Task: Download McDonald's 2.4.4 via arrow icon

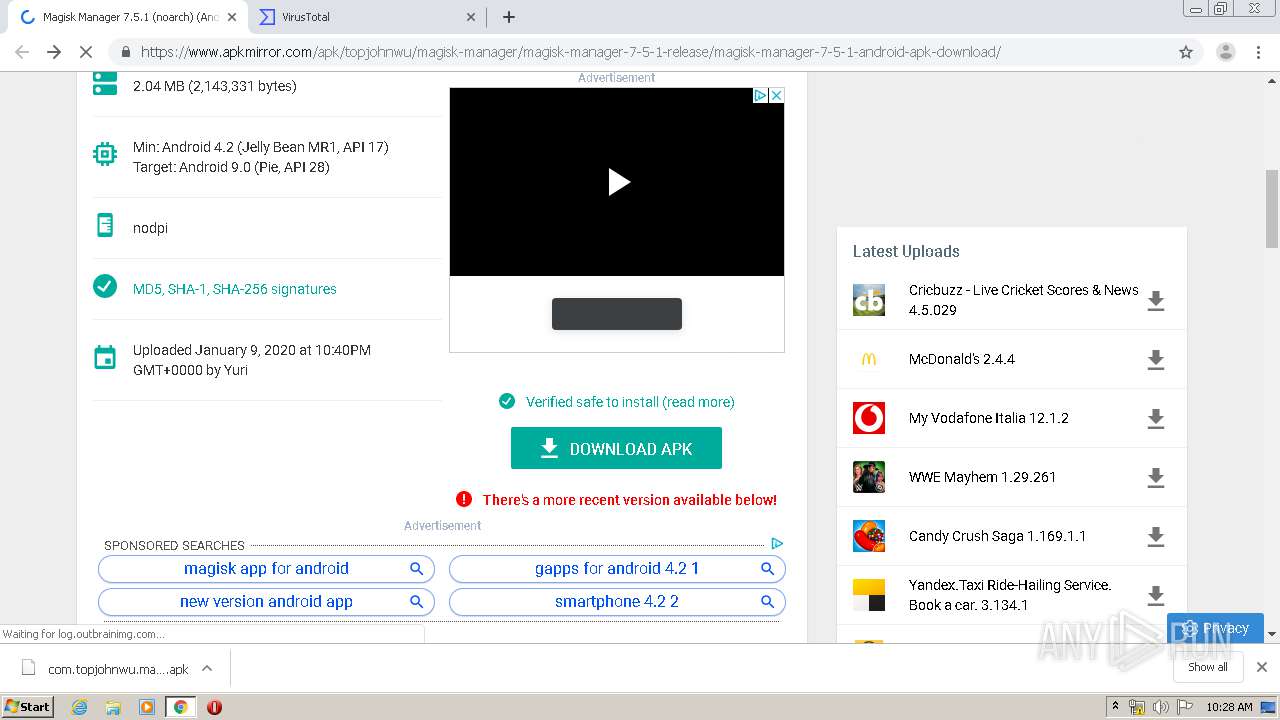Action: click(x=1156, y=360)
